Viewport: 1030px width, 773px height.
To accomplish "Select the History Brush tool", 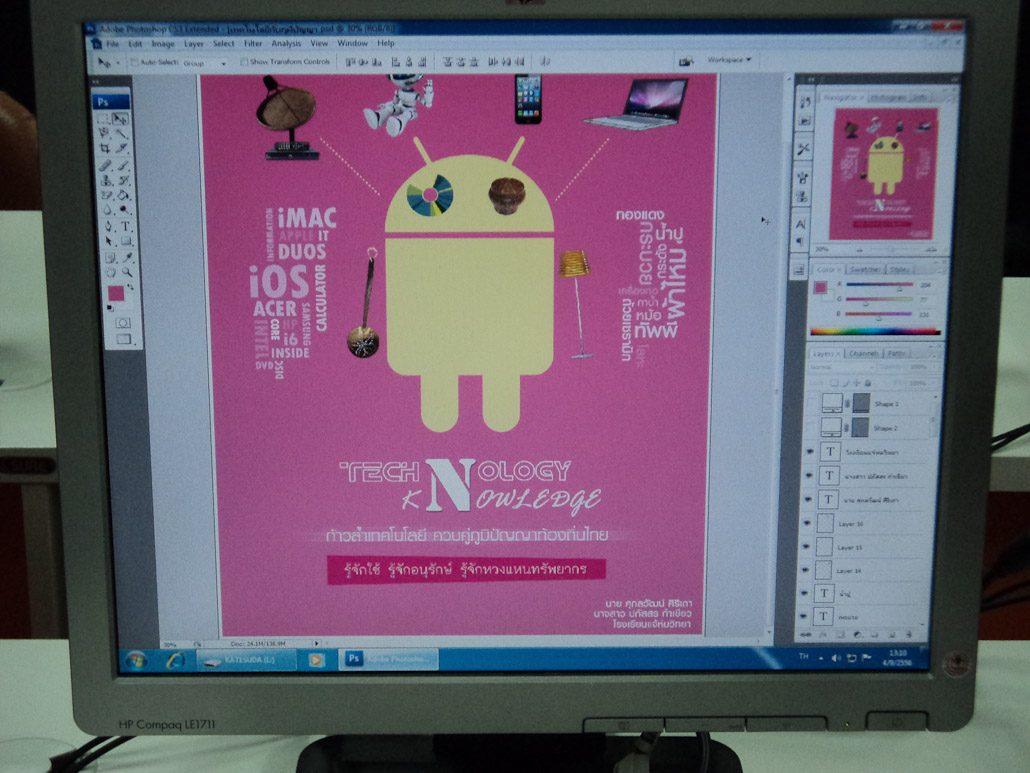I will pyautogui.click(x=123, y=180).
